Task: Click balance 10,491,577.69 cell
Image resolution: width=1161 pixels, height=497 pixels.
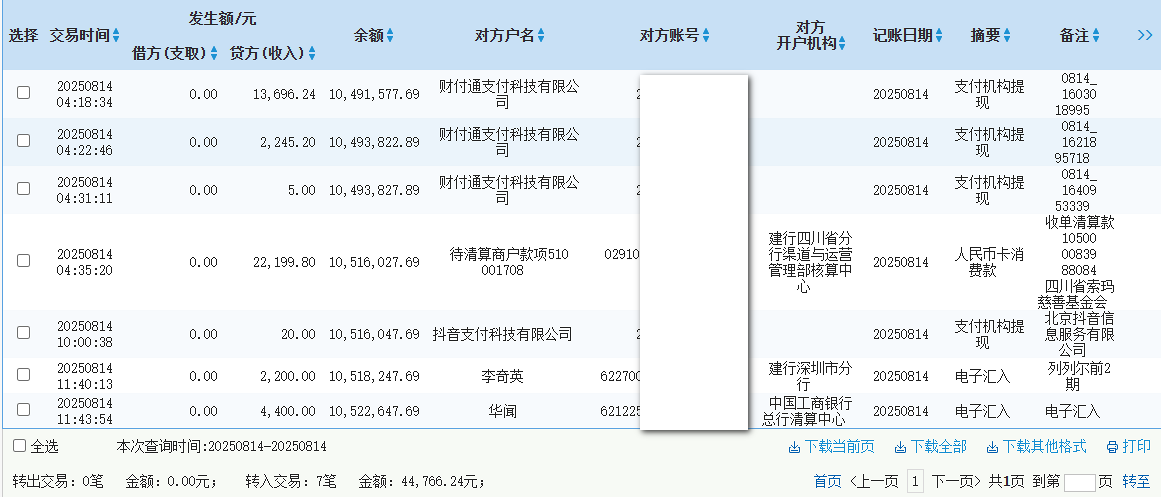Action: coord(374,94)
